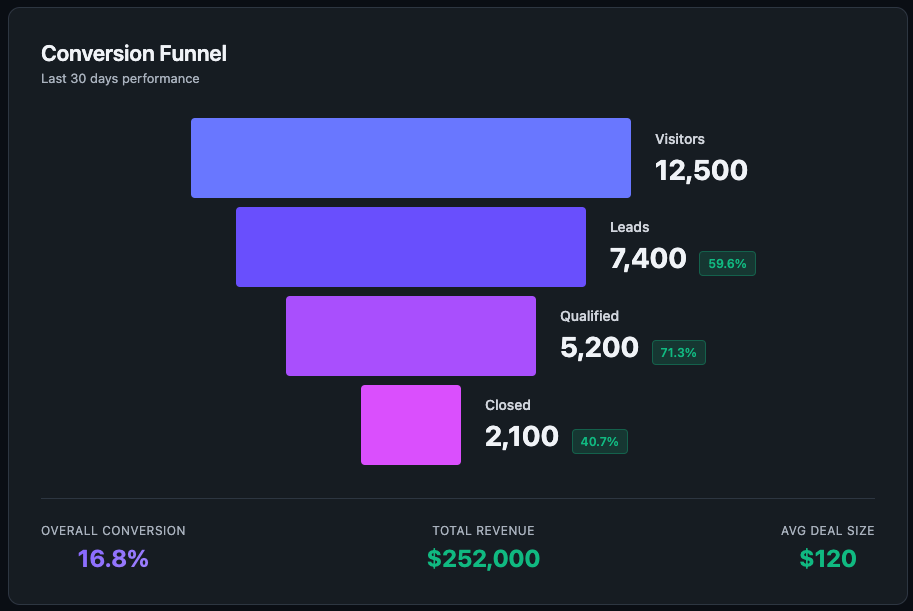Select the Closed stage label
Screen dimensions: 913x611
(x=507, y=405)
